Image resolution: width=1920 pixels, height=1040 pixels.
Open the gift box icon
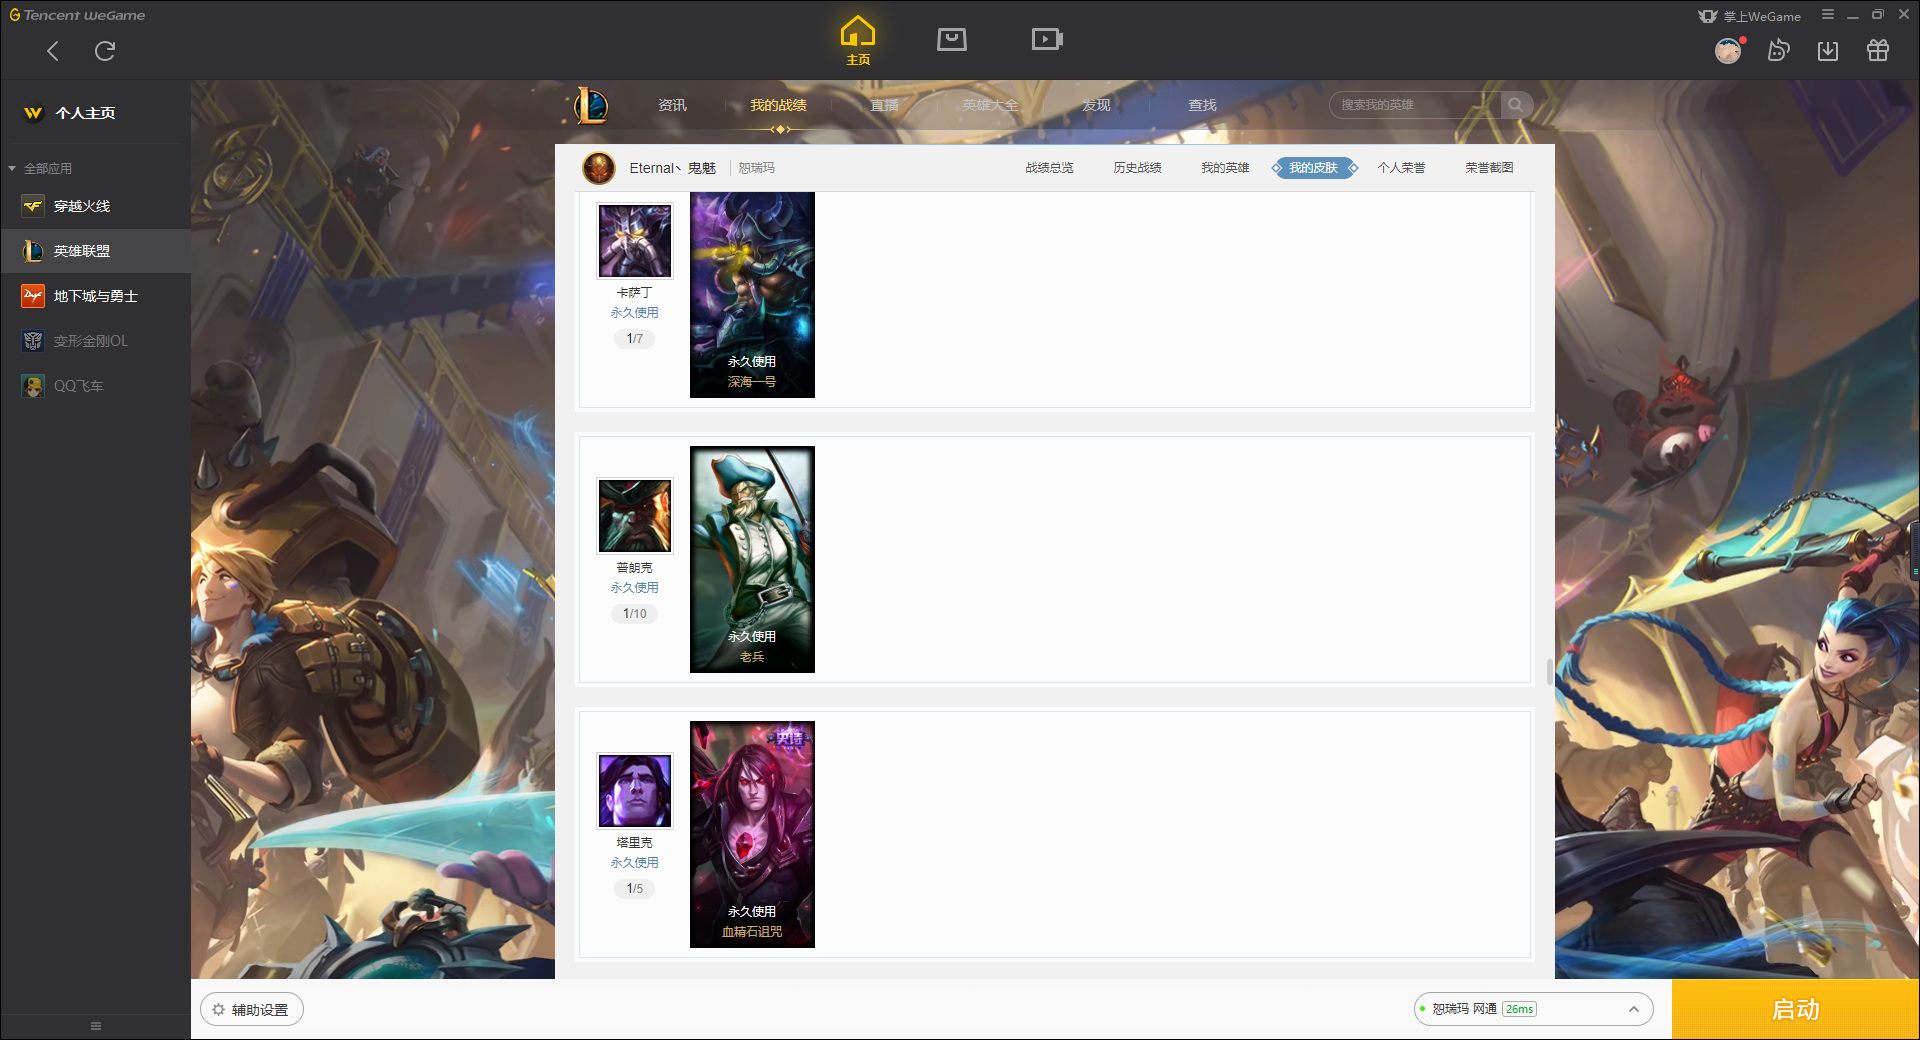[1878, 50]
